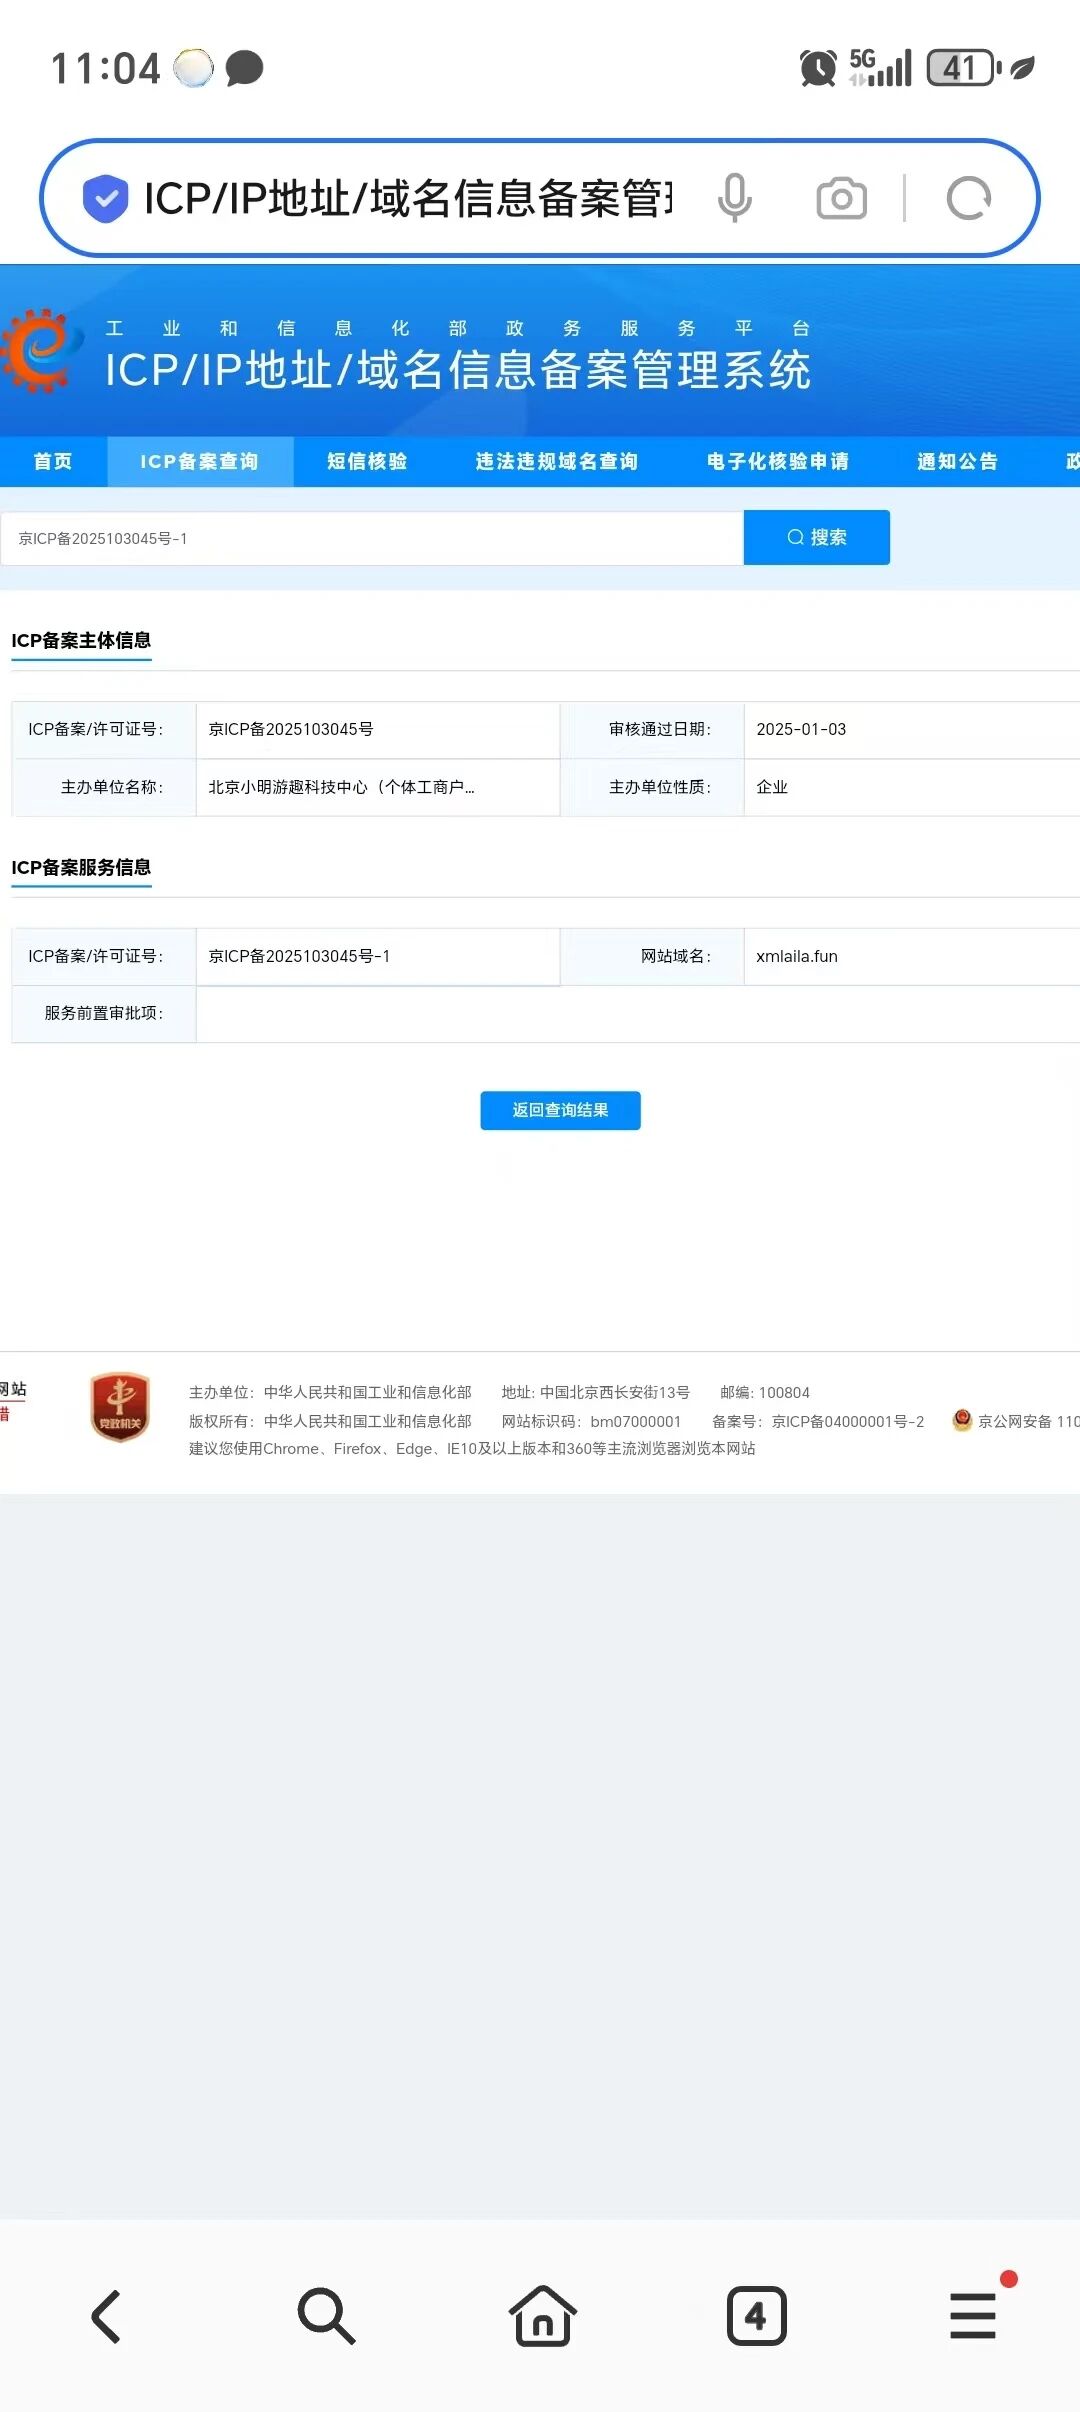This screenshot has height=2412, width=1080.
Task: Tap footer postal code 100804
Action: coord(784,1392)
